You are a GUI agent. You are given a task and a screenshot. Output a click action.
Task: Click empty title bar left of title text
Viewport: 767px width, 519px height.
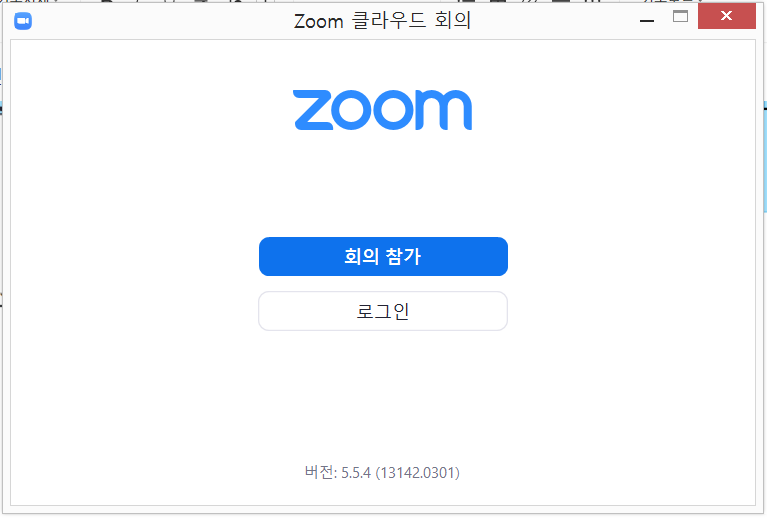pos(161,21)
